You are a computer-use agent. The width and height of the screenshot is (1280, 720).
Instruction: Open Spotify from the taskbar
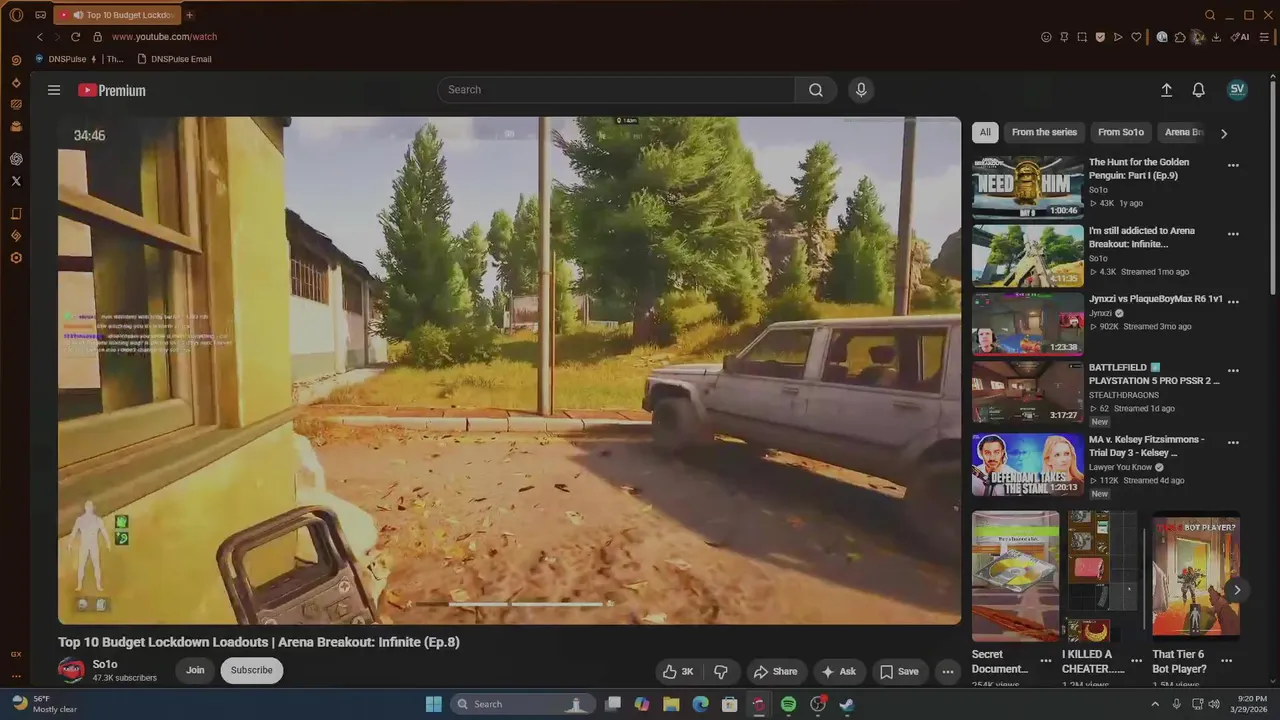[788, 704]
